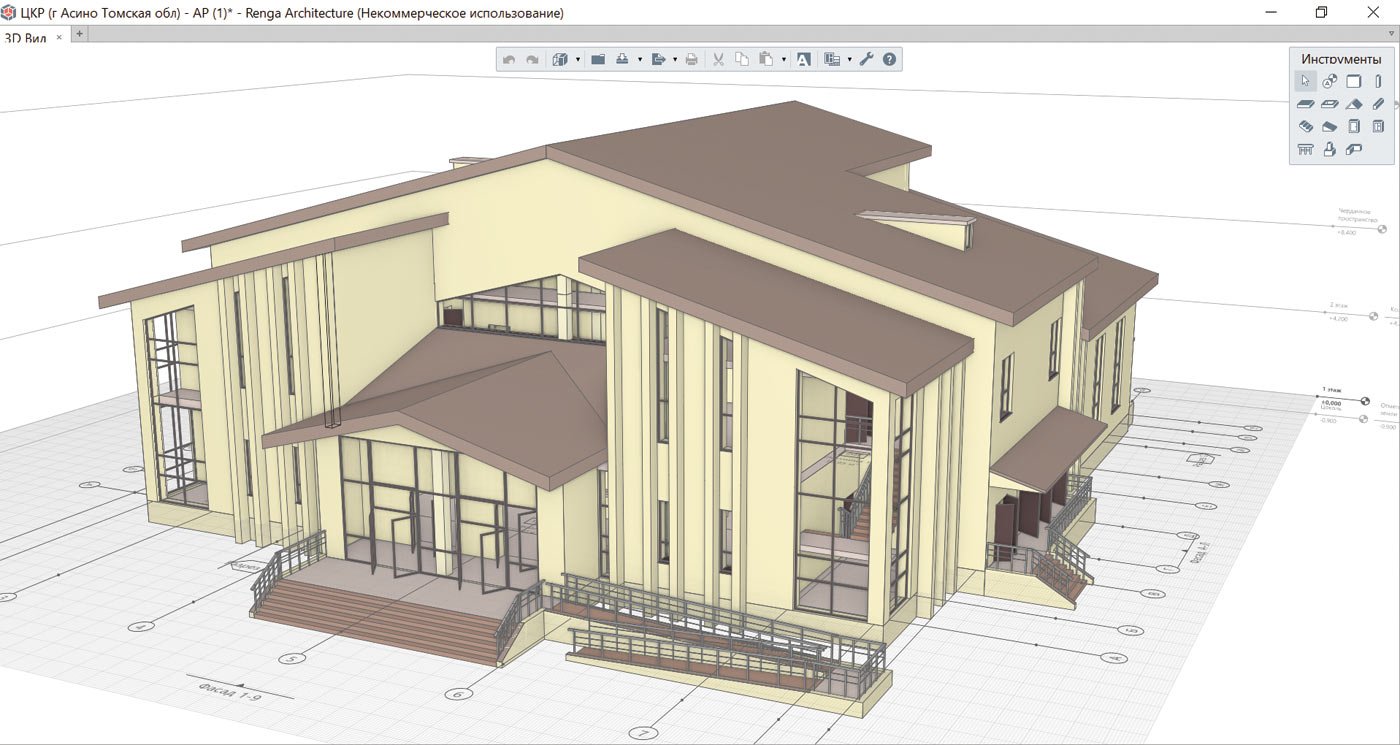1400x745 pixels.
Task: Select the Wall tool in Инструменты
Action: [1354, 82]
